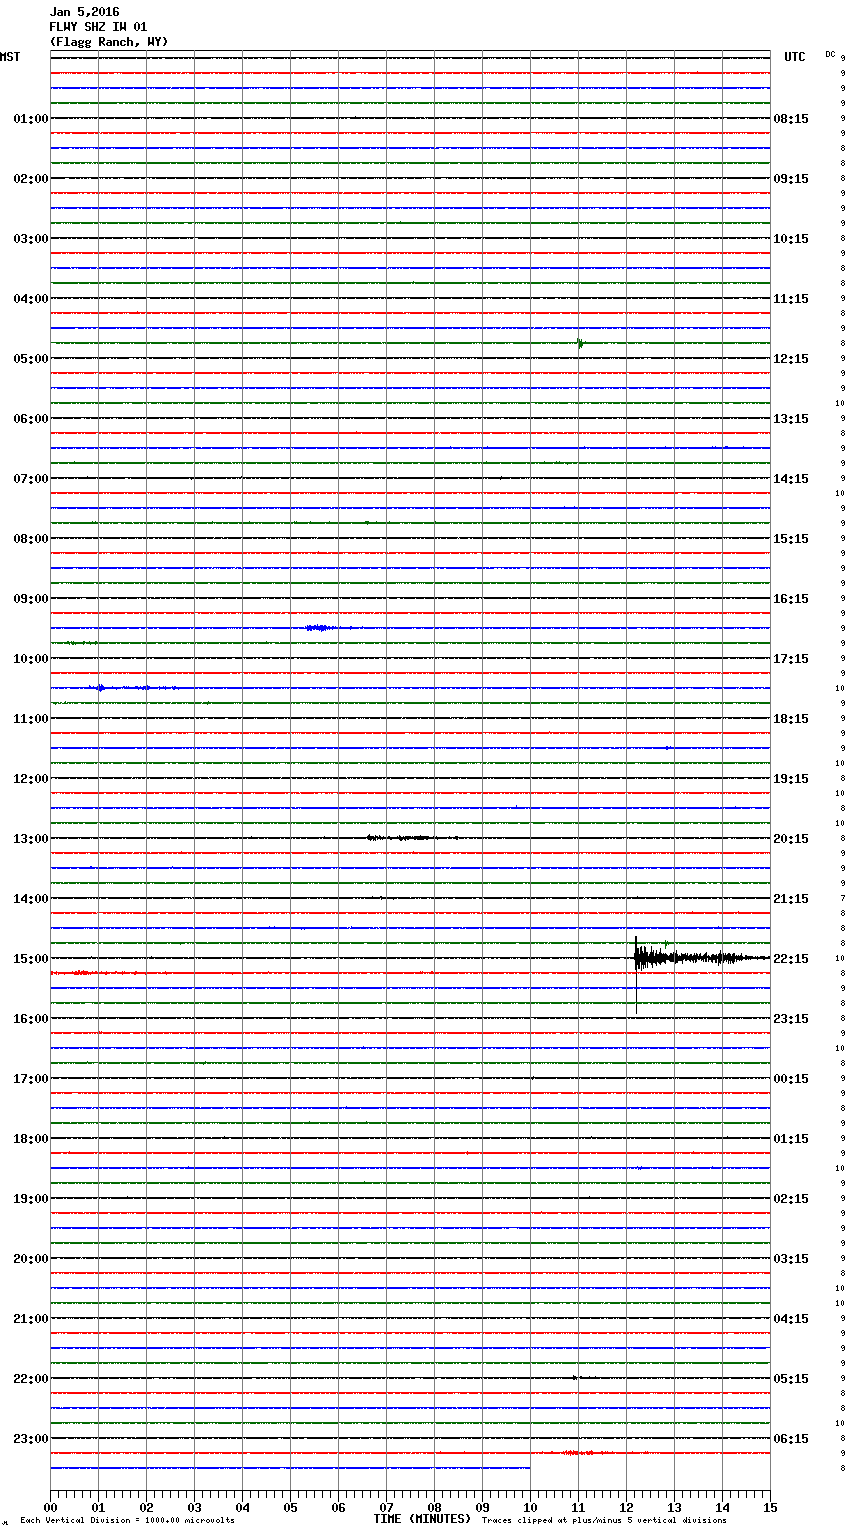This screenshot has height=1534, width=850.
Task: Select the 22:00 MST time label
Action: [31, 1379]
